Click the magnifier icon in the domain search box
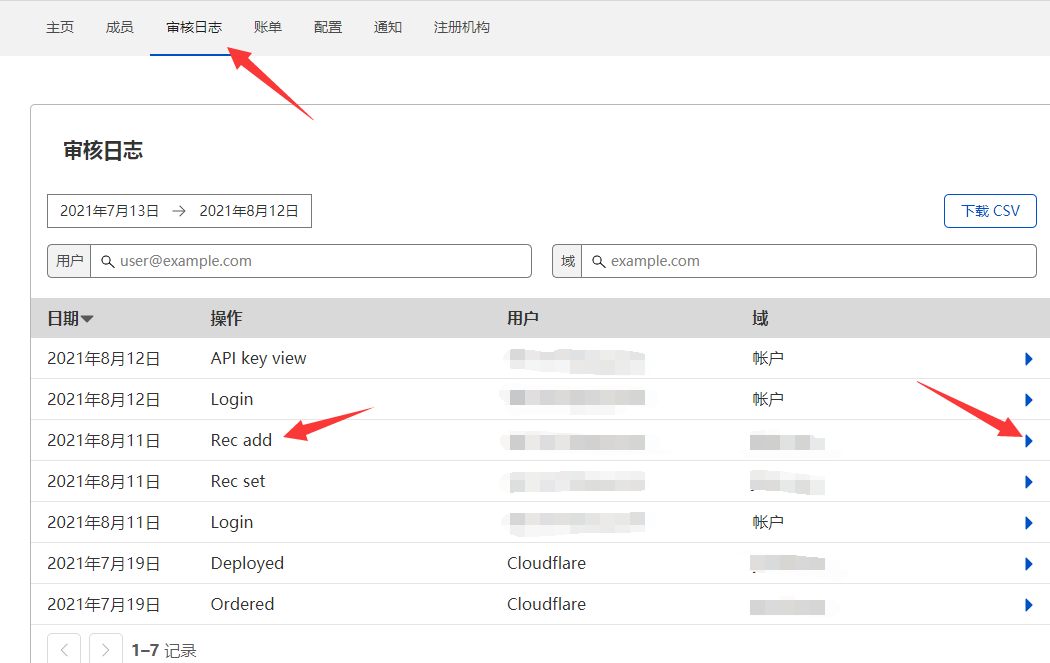The image size is (1050, 663). [597, 261]
